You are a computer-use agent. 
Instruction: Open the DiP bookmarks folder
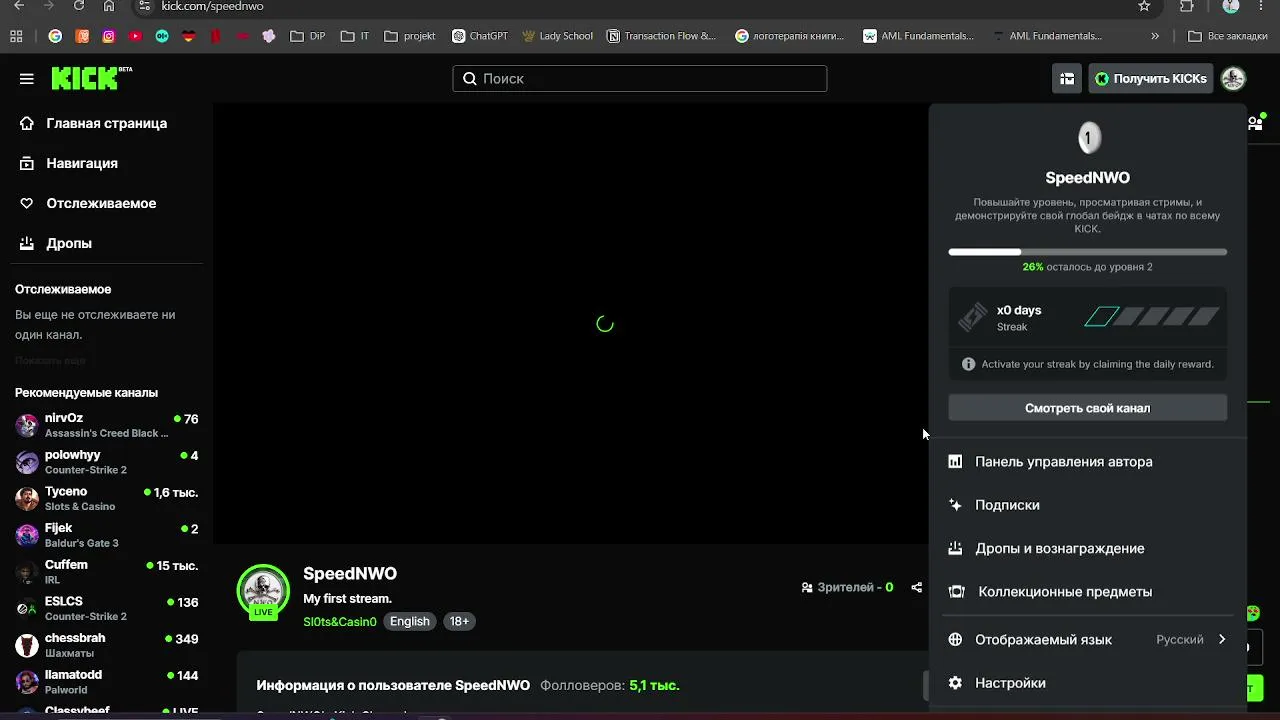(308, 36)
